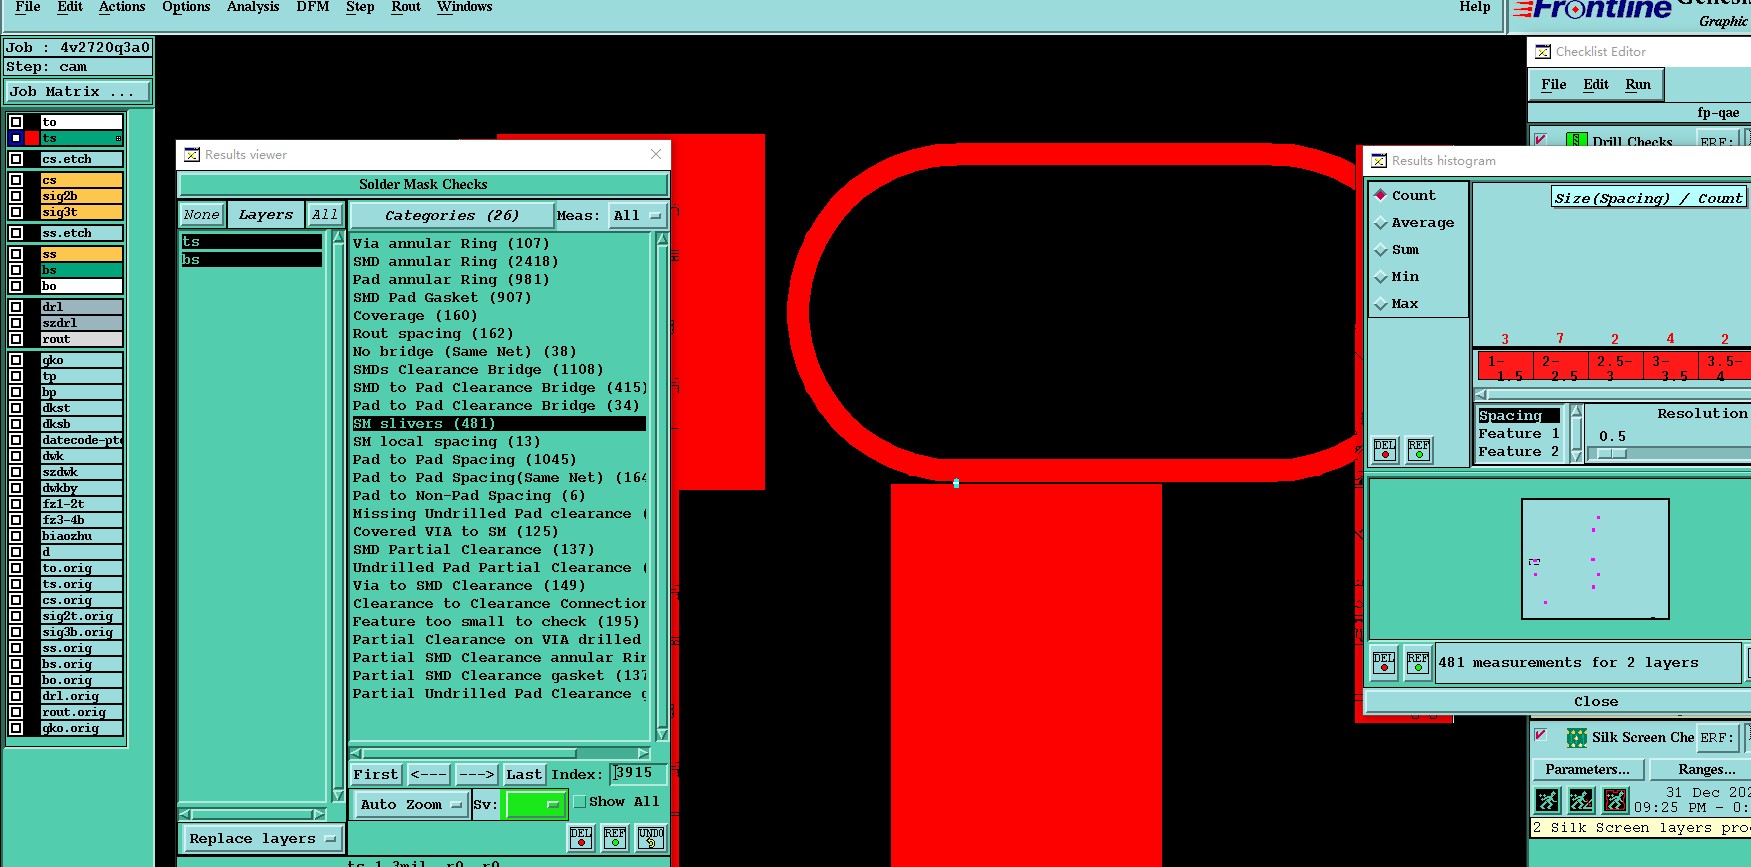1751x867 pixels.
Task: Open DFM menu
Action: [x=313, y=7]
